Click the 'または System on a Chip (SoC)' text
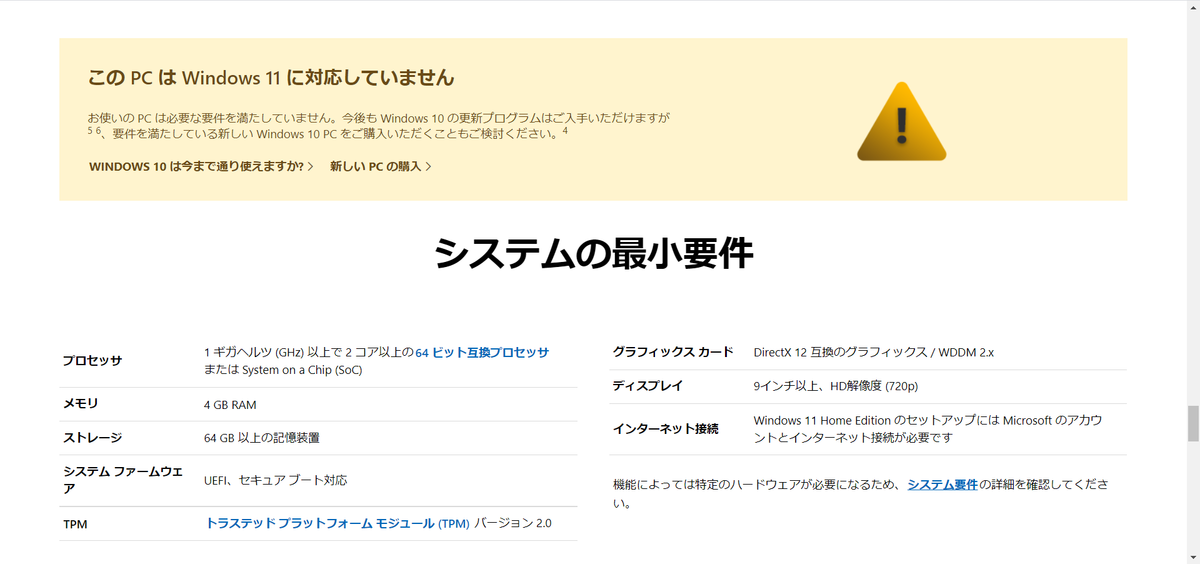Image resolution: width=1200 pixels, height=564 pixels. [283, 370]
